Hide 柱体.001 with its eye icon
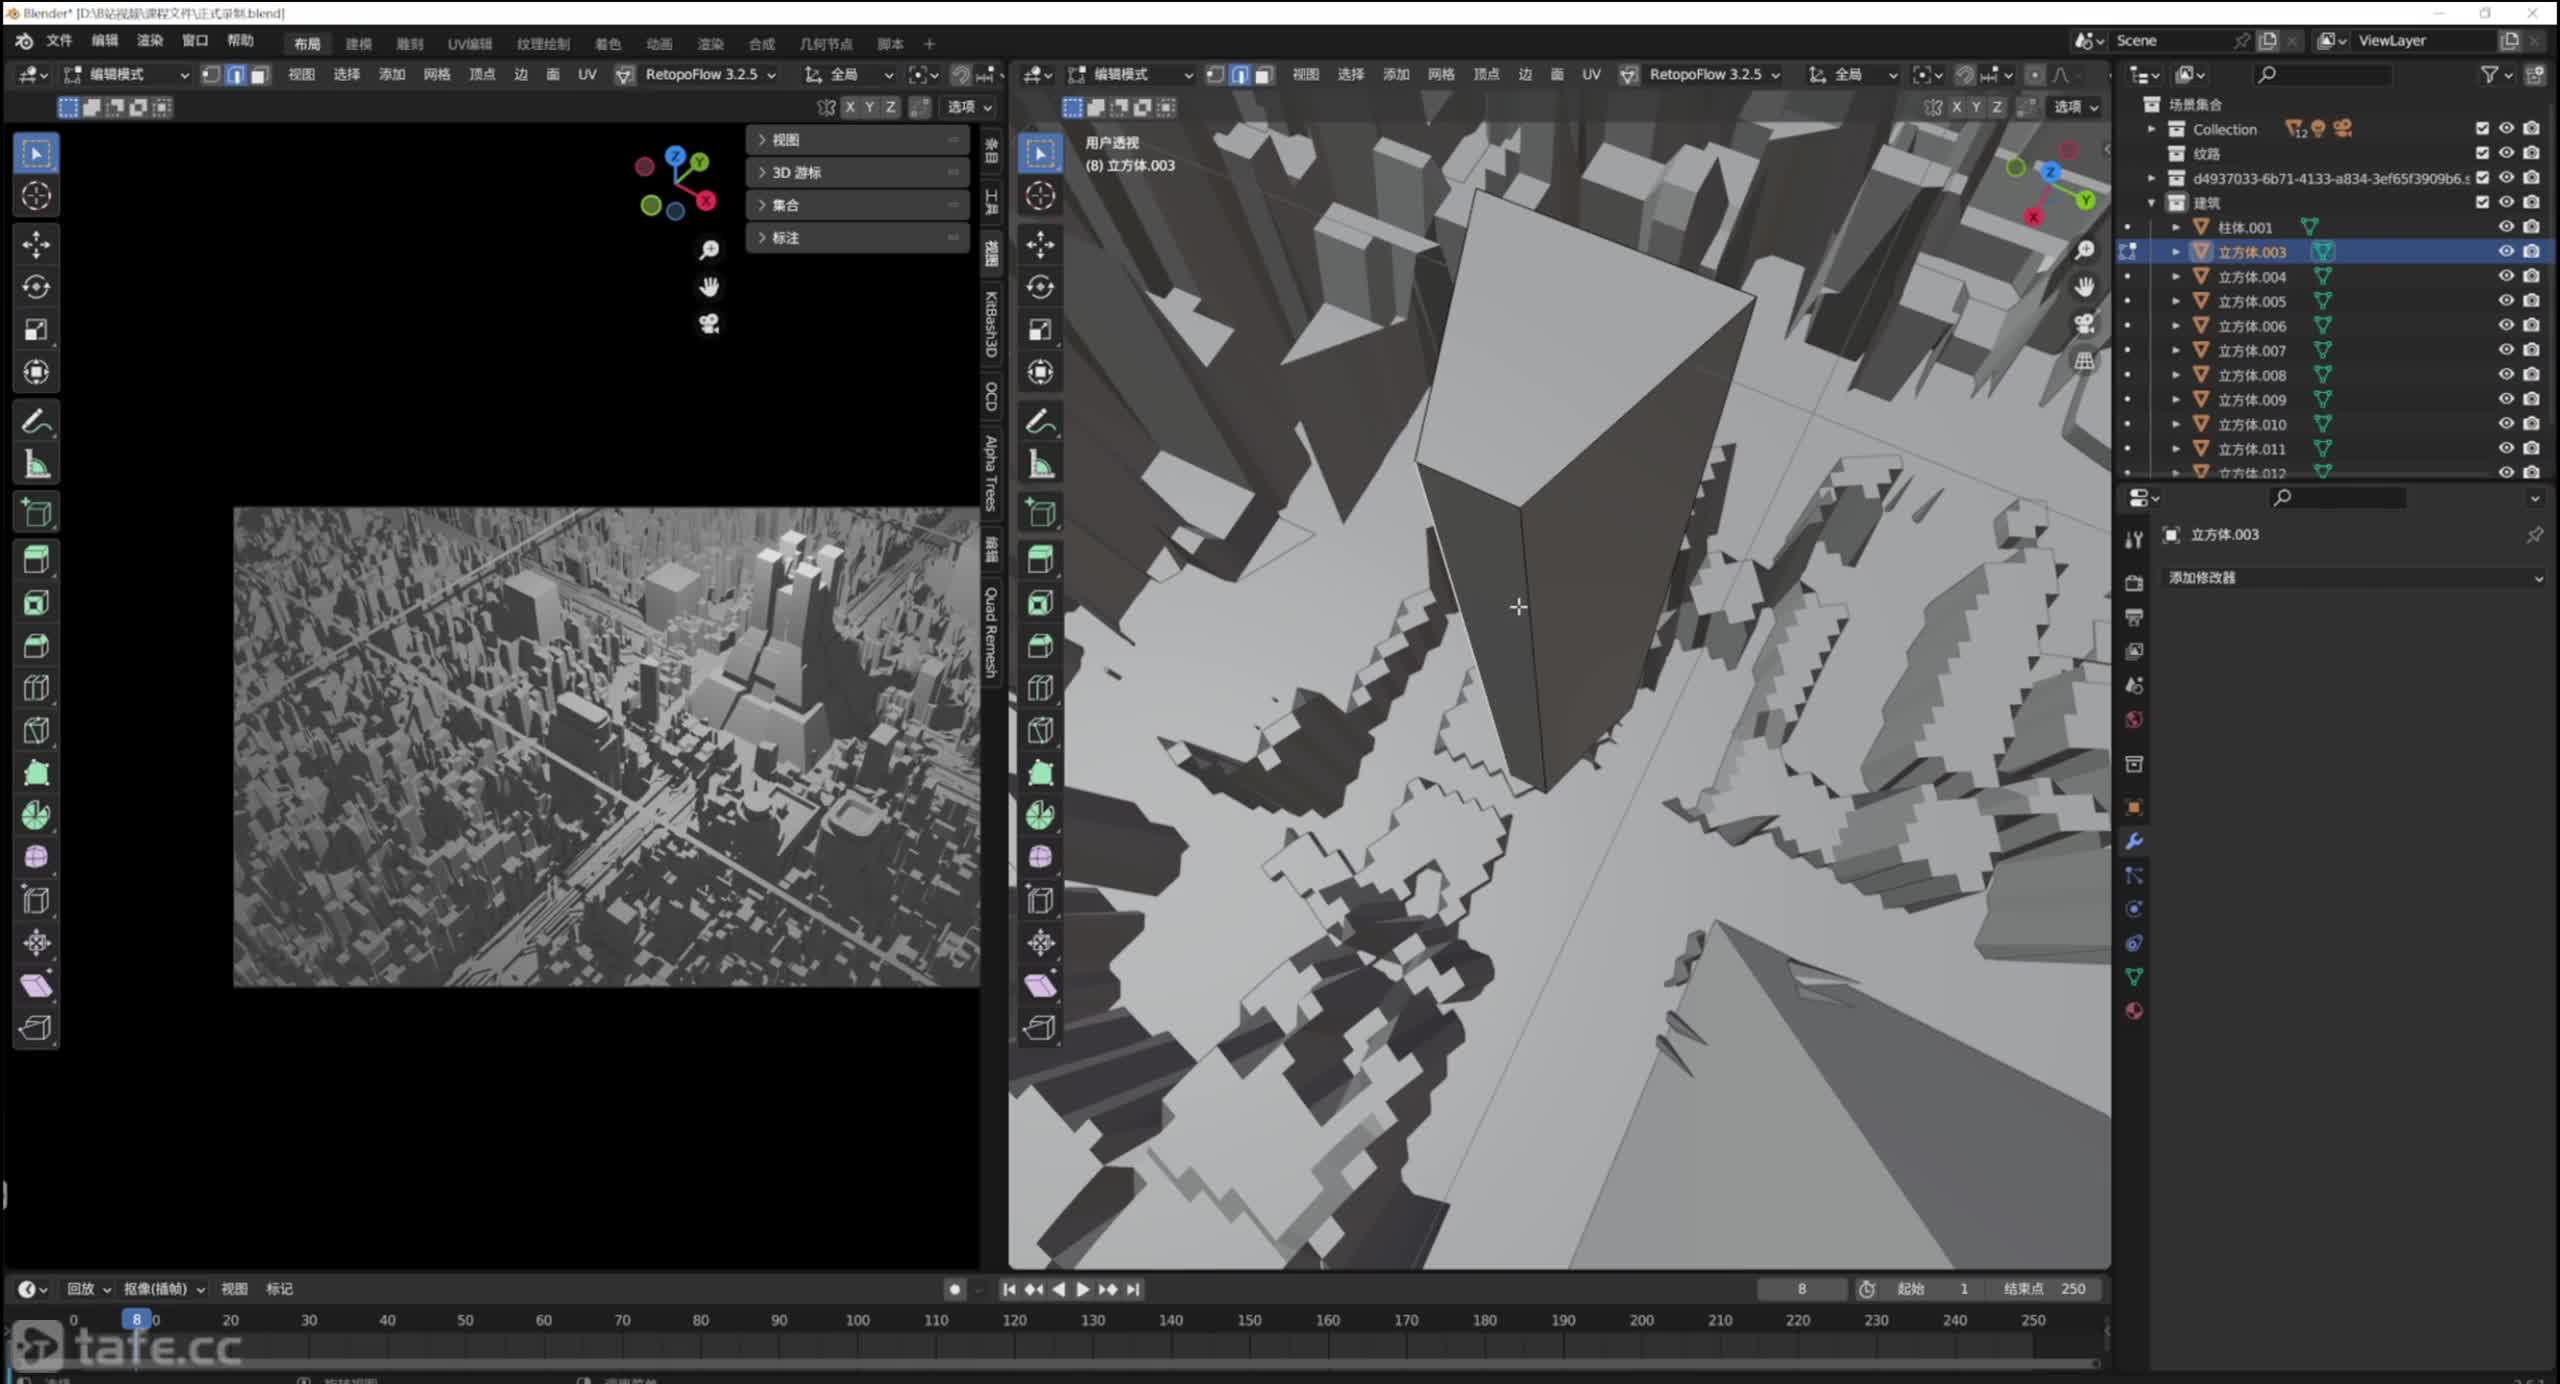The width and height of the screenshot is (2560, 1384). tap(2506, 227)
